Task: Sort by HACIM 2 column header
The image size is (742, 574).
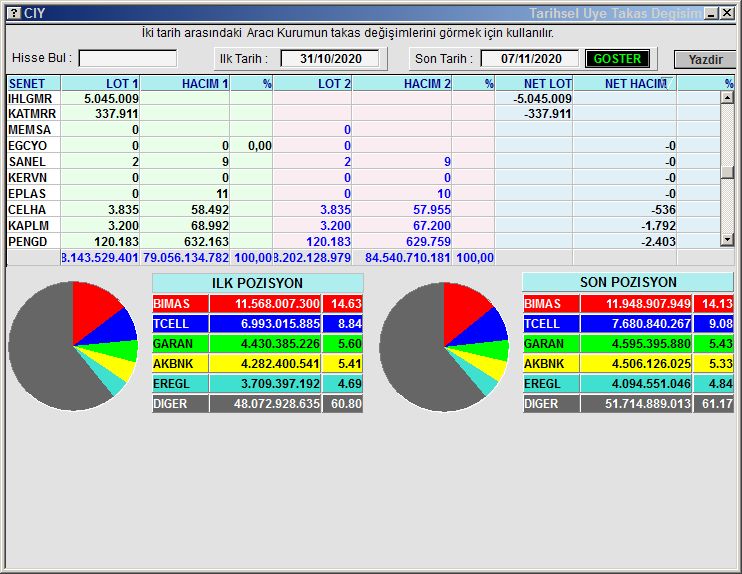Action: click(x=402, y=84)
